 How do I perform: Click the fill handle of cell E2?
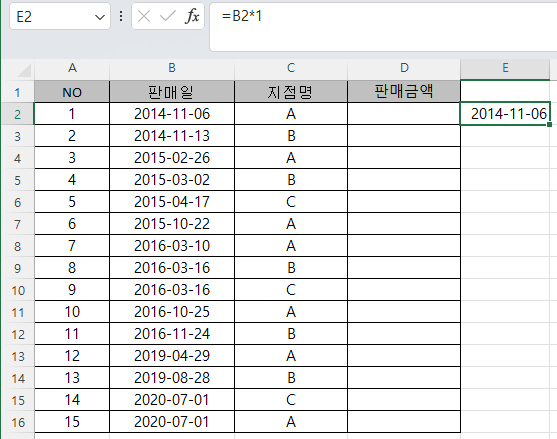coord(550,125)
